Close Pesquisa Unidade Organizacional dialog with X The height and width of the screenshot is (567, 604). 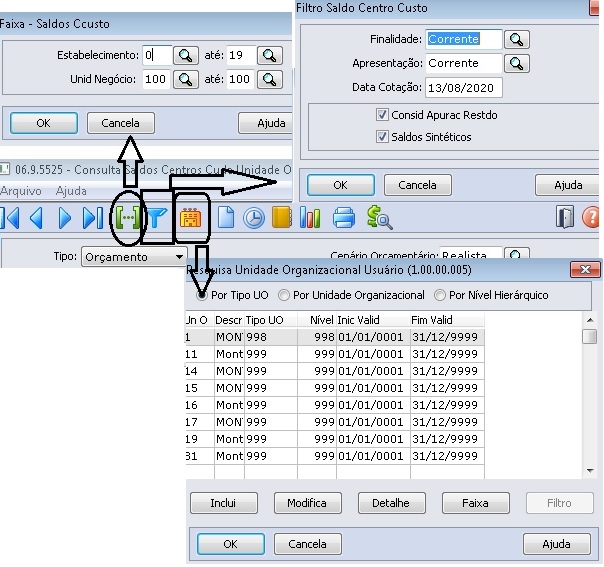tap(585, 270)
